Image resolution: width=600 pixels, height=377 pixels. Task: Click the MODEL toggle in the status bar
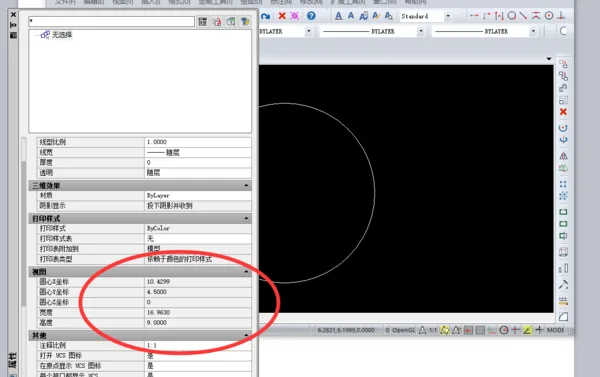tap(555, 330)
